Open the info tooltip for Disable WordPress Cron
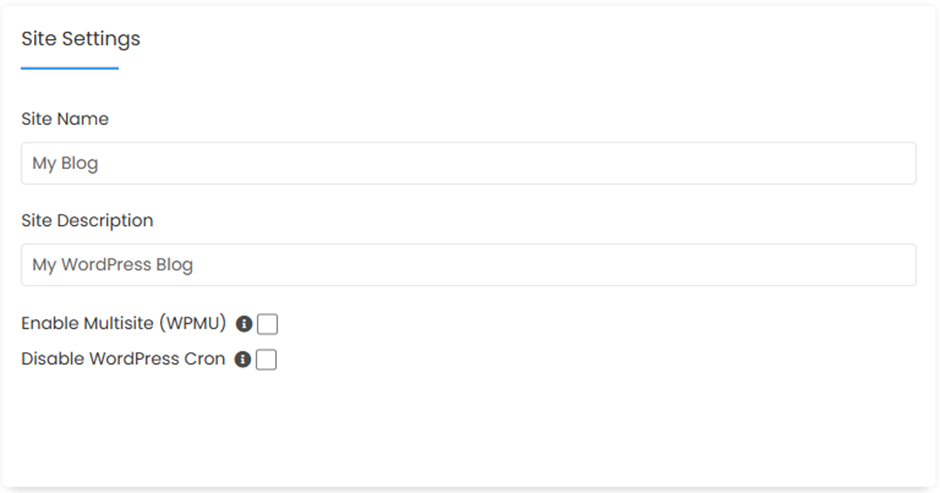The image size is (940, 493). click(242, 359)
